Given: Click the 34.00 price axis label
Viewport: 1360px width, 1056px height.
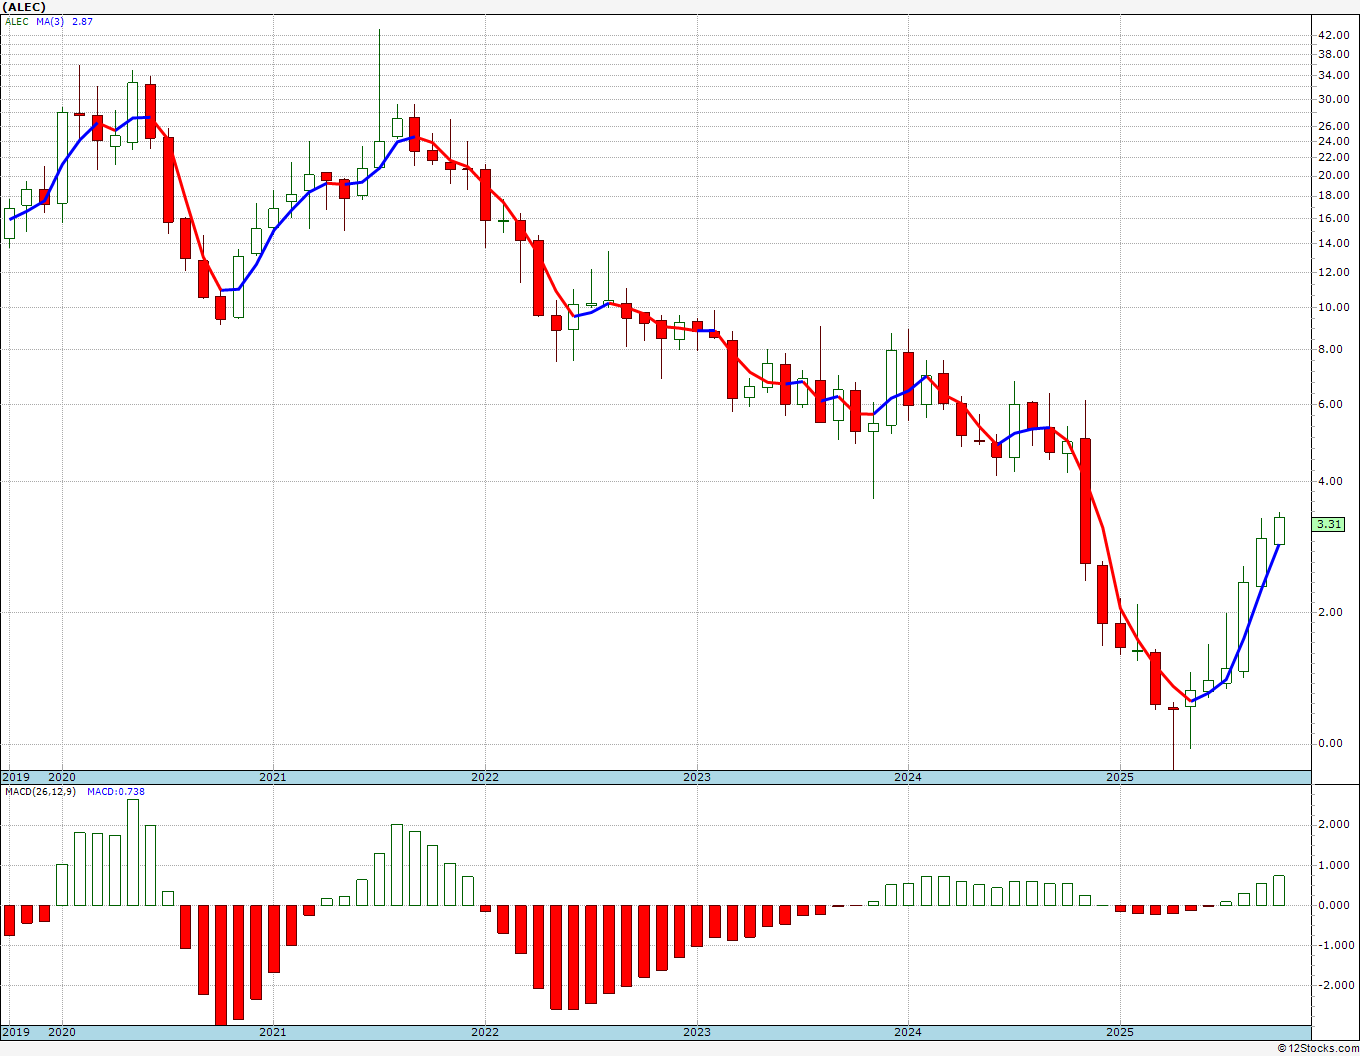Looking at the screenshot, I should (1333, 75).
